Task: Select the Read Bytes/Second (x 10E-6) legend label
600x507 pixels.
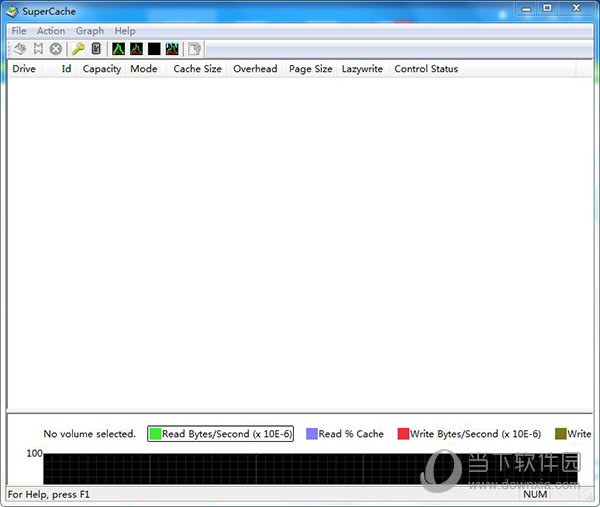Action: pyautogui.click(x=227, y=434)
